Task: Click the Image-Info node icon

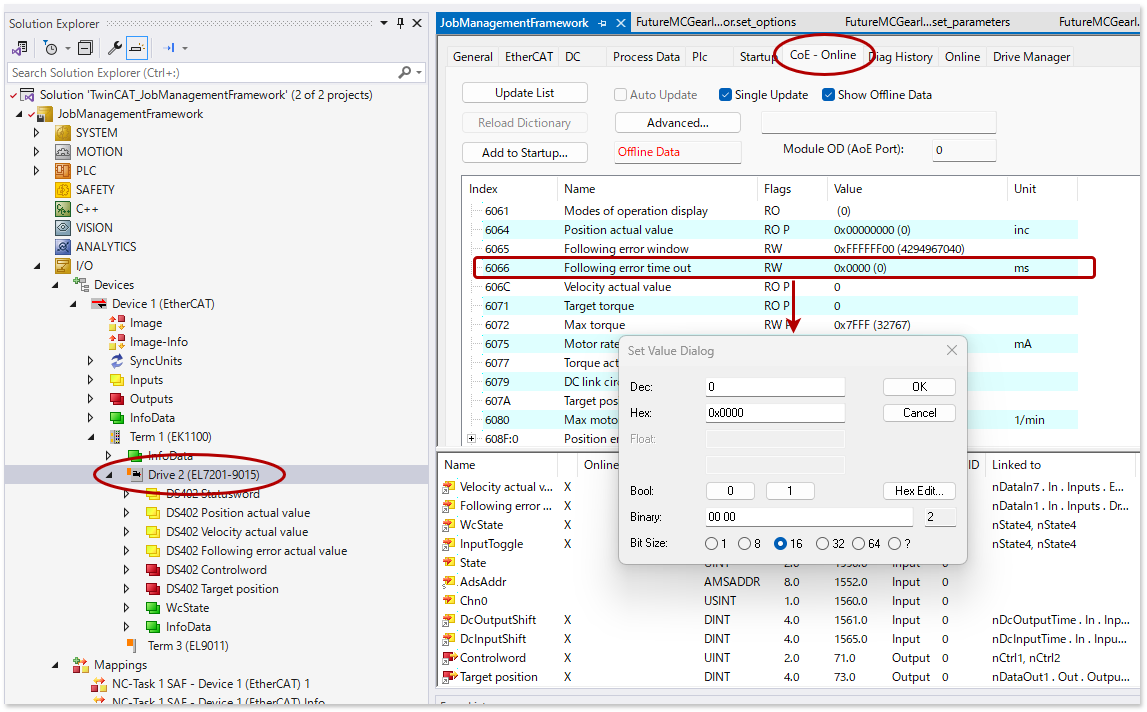Action: (x=117, y=342)
